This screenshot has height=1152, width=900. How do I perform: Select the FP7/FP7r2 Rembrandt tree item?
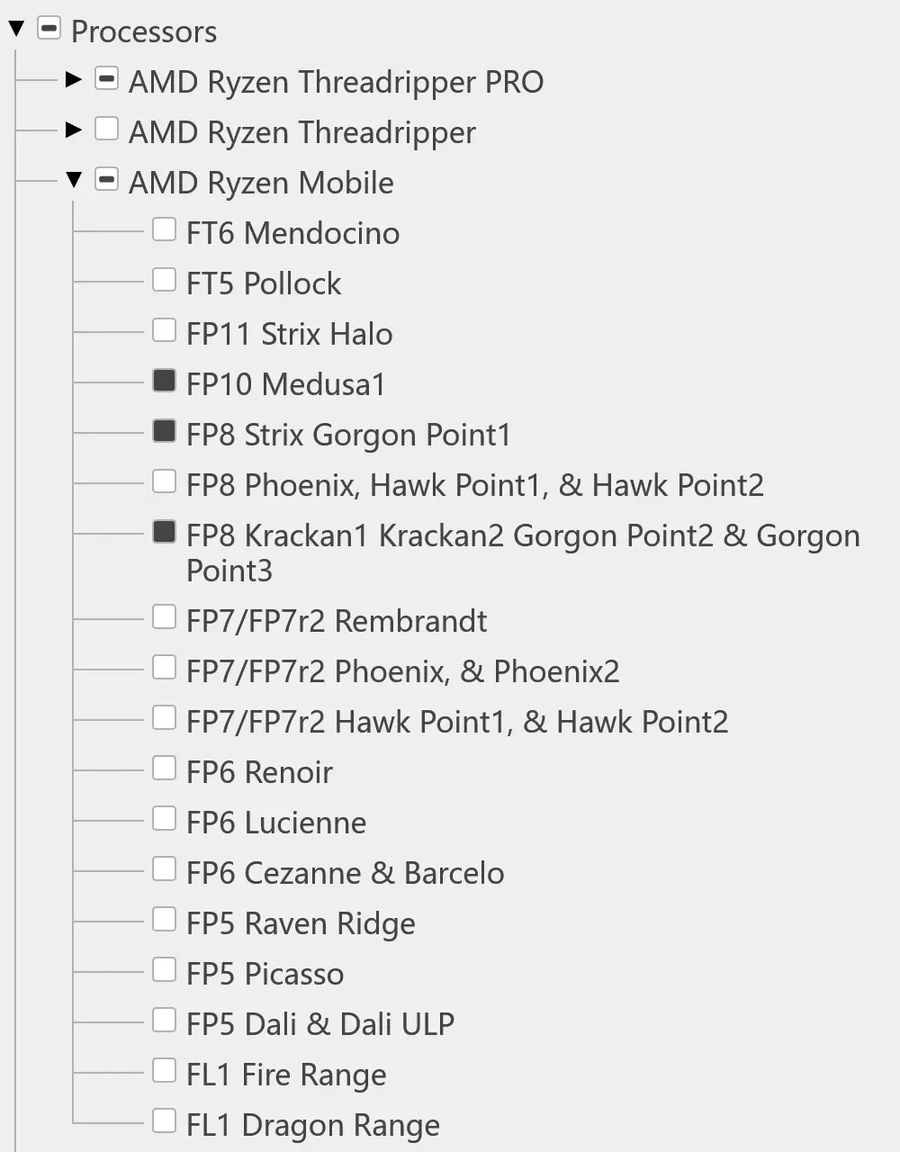coord(336,620)
